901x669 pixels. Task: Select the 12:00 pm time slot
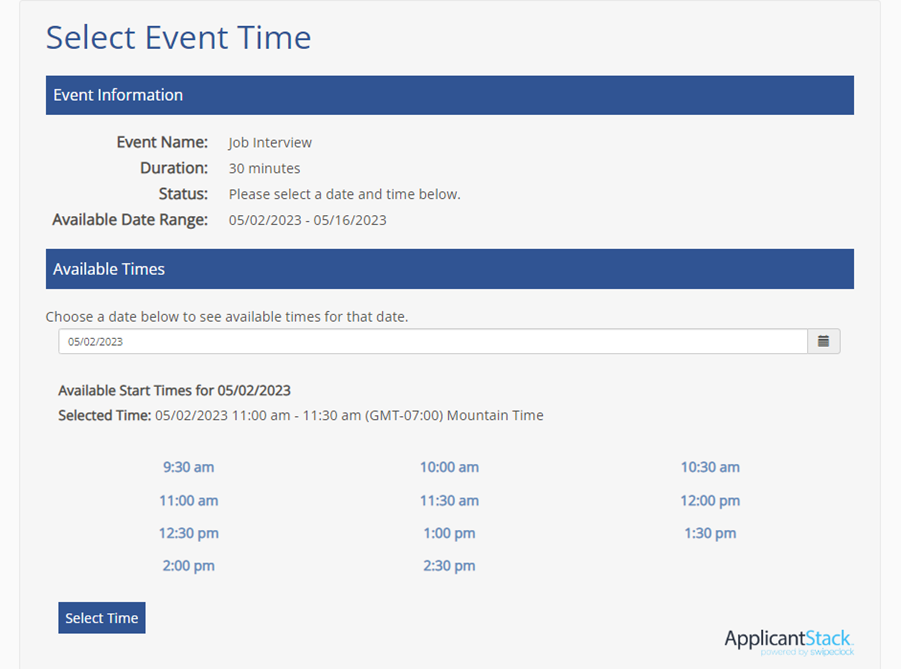pyautogui.click(x=710, y=500)
